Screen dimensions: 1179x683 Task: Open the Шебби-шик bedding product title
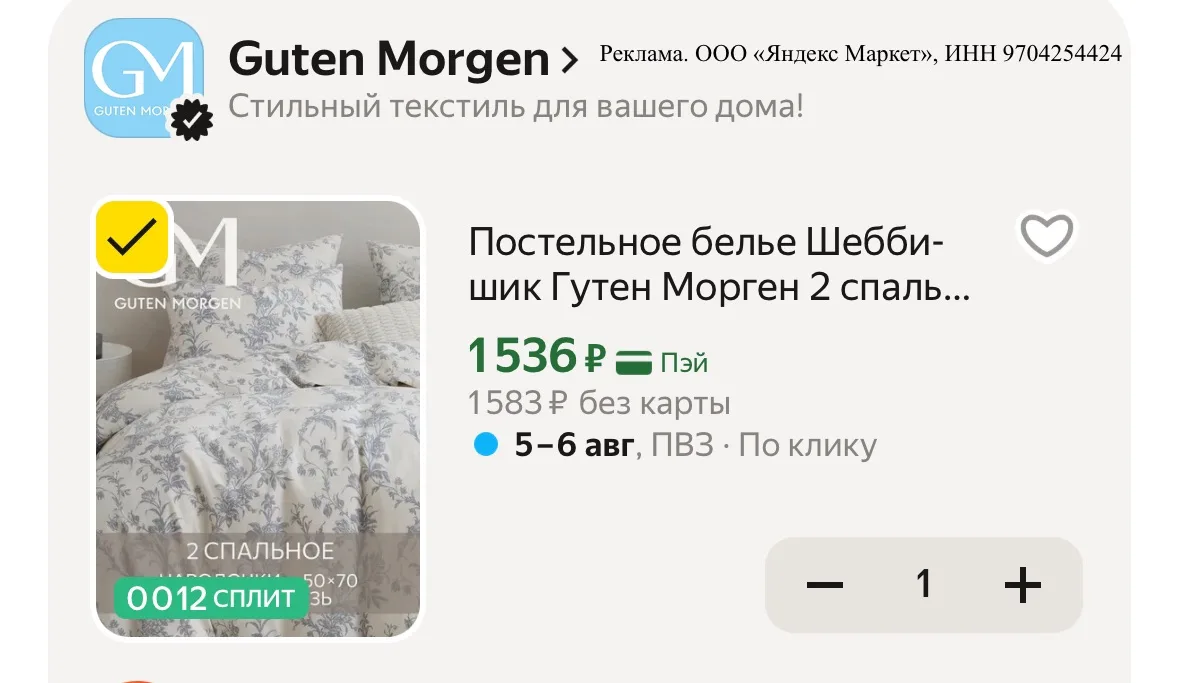(720, 264)
